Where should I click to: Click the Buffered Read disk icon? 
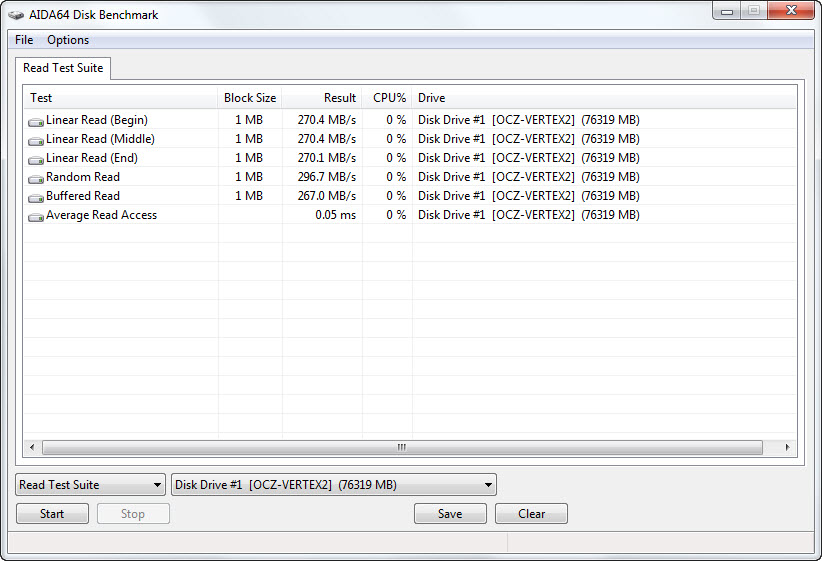36,197
